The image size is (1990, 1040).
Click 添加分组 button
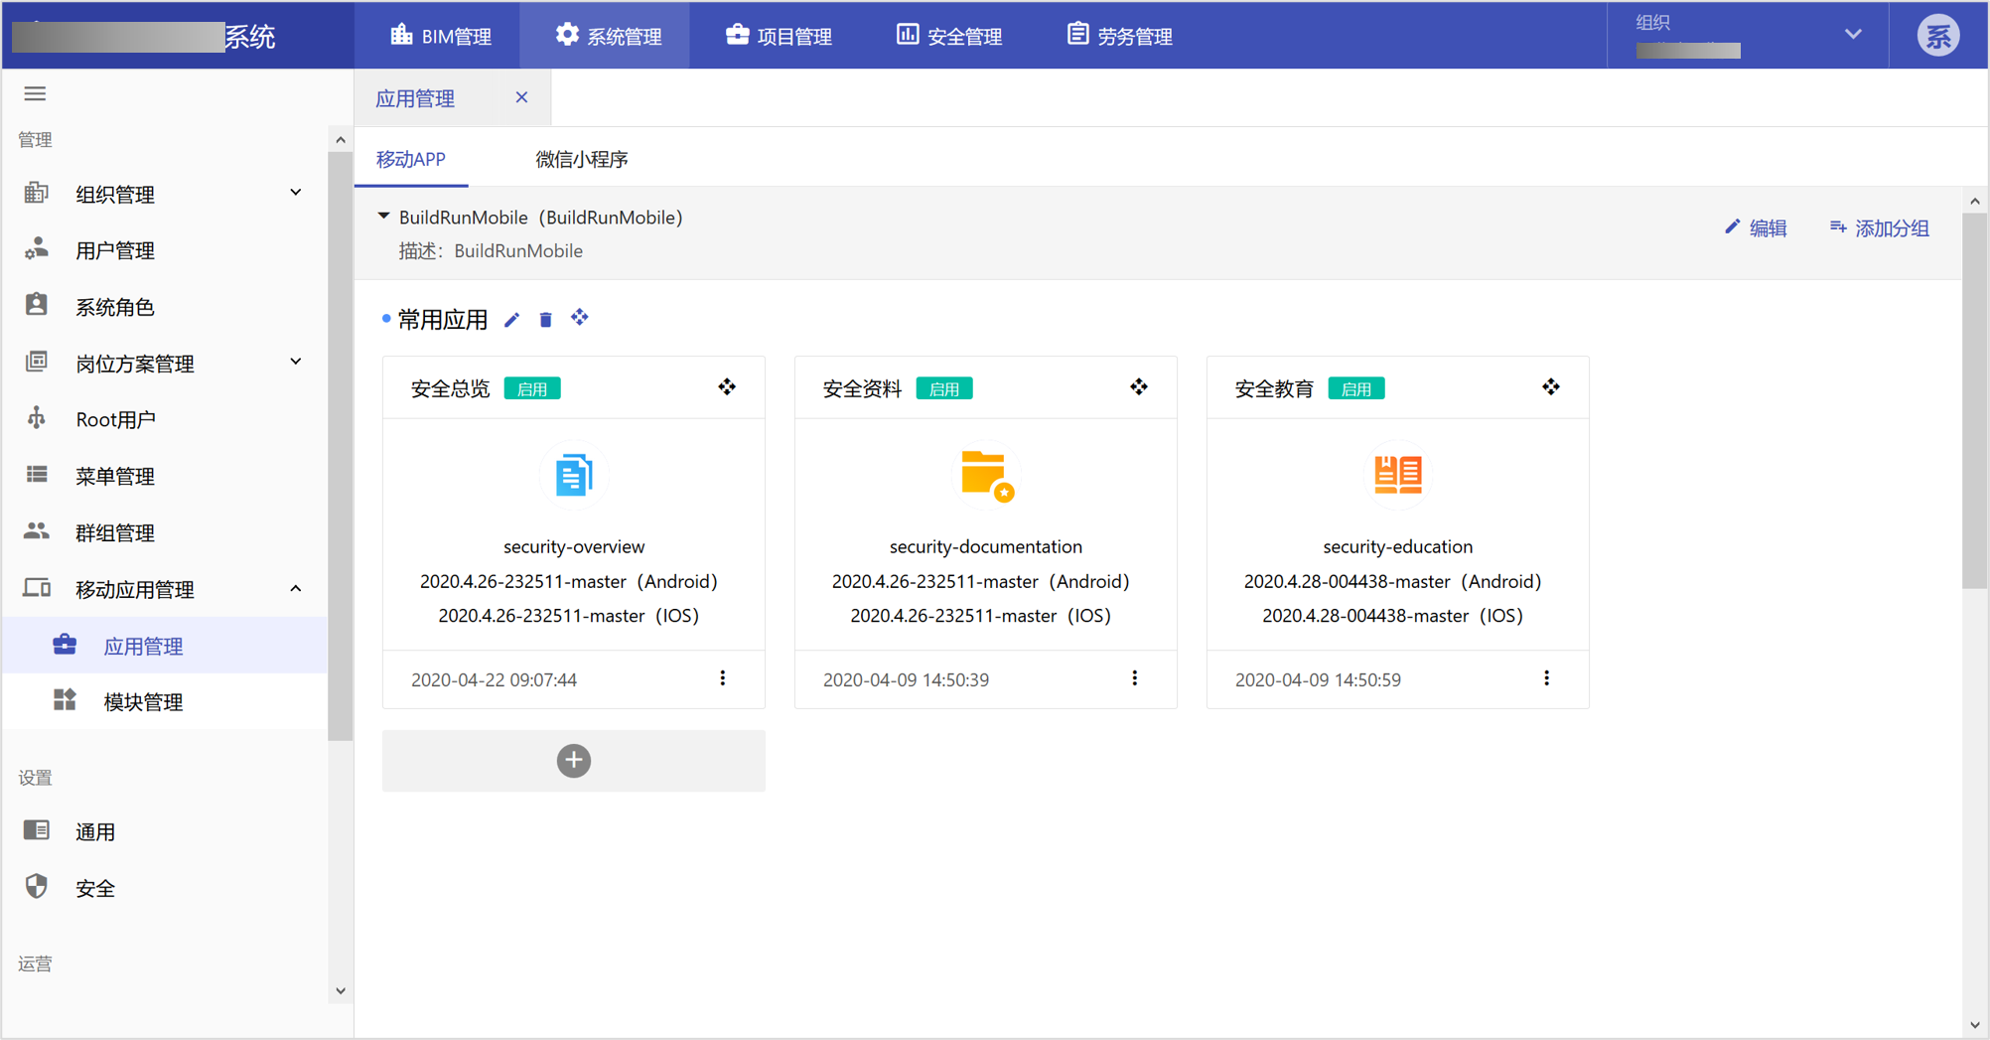[1879, 228]
